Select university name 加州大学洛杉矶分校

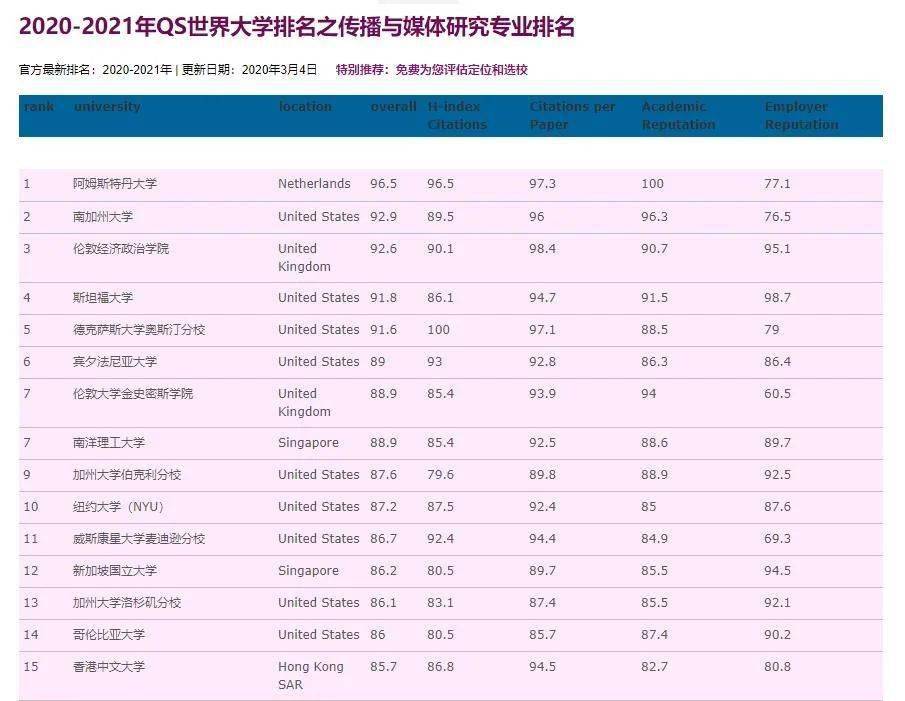(127, 602)
